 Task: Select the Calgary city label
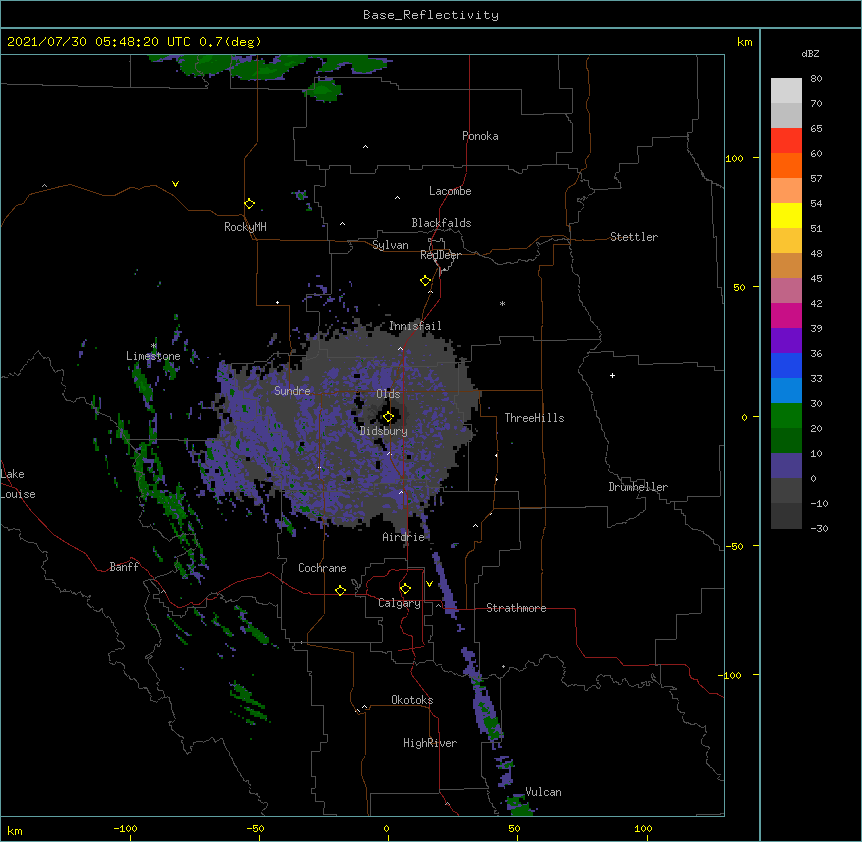pyautogui.click(x=399, y=603)
